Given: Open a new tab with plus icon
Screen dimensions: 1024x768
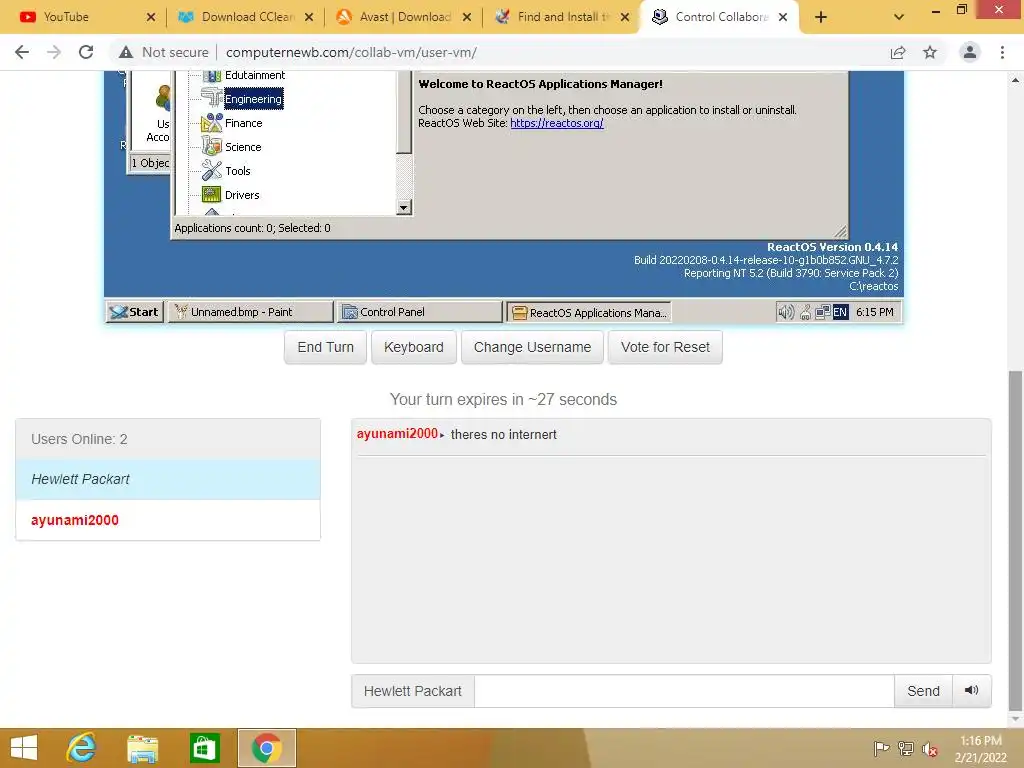Looking at the screenshot, I should tap(821, 17).
